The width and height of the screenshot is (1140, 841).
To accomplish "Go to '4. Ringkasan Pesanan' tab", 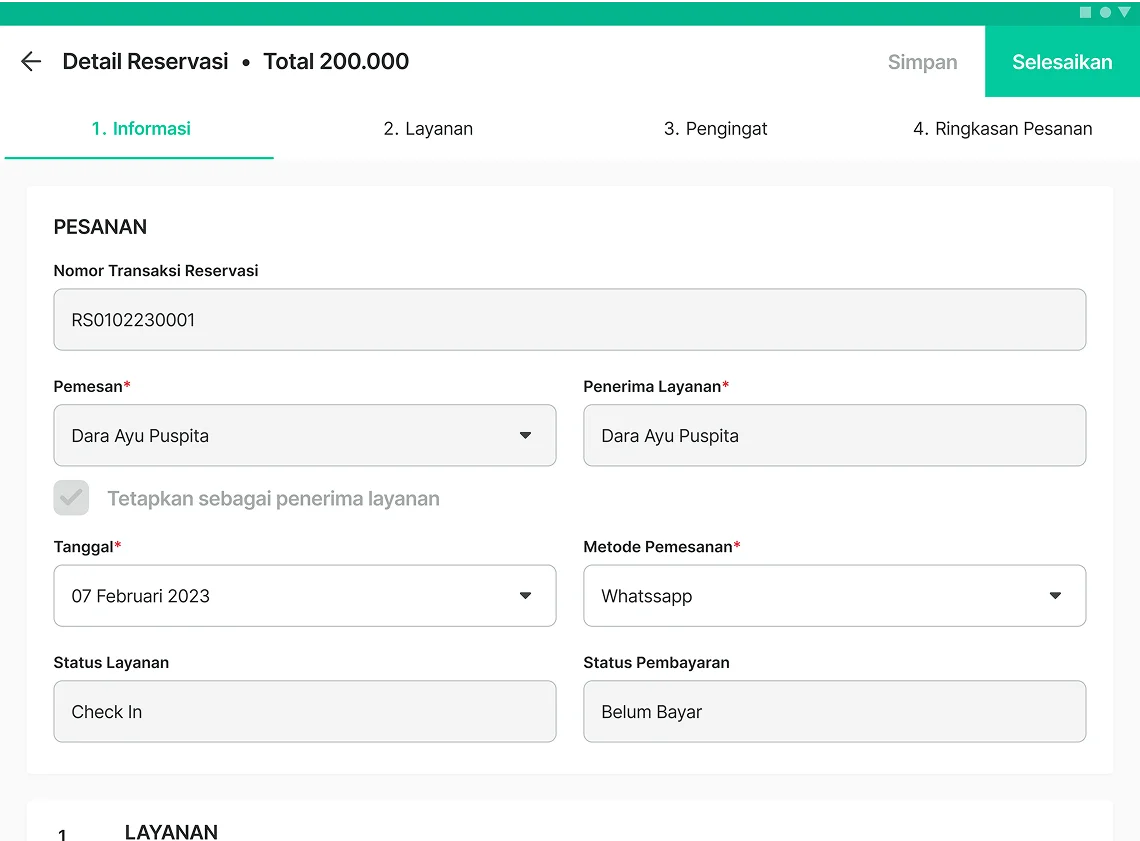I will pos(1002,129).
